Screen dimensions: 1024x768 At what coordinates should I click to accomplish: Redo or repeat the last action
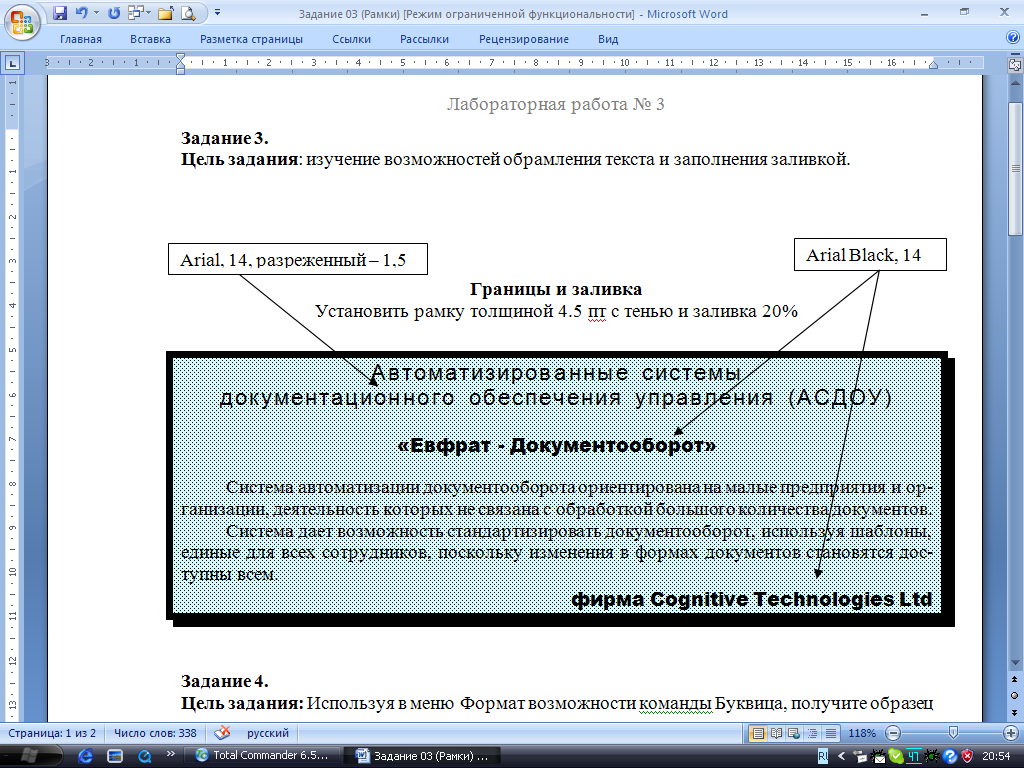pos(114,13)
